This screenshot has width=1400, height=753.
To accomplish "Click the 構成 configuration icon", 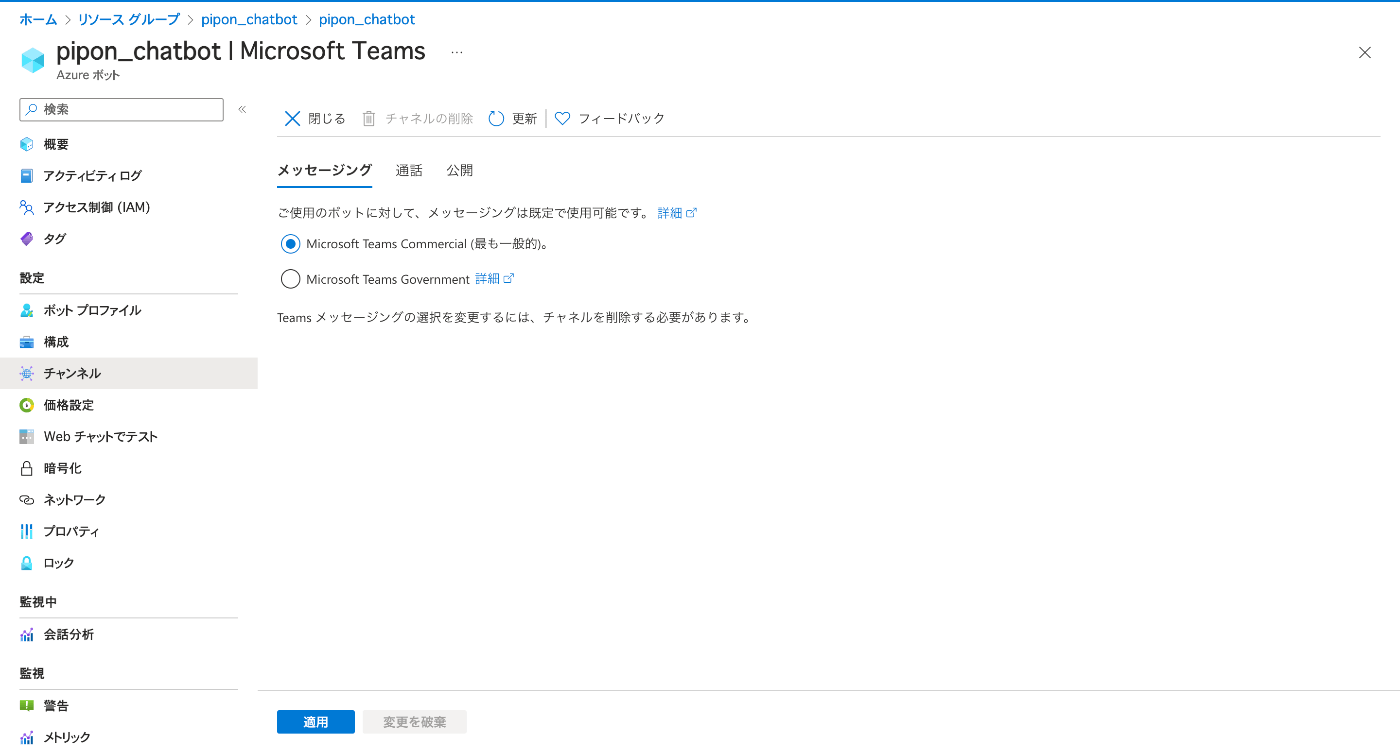I will [x=27, y=342].
